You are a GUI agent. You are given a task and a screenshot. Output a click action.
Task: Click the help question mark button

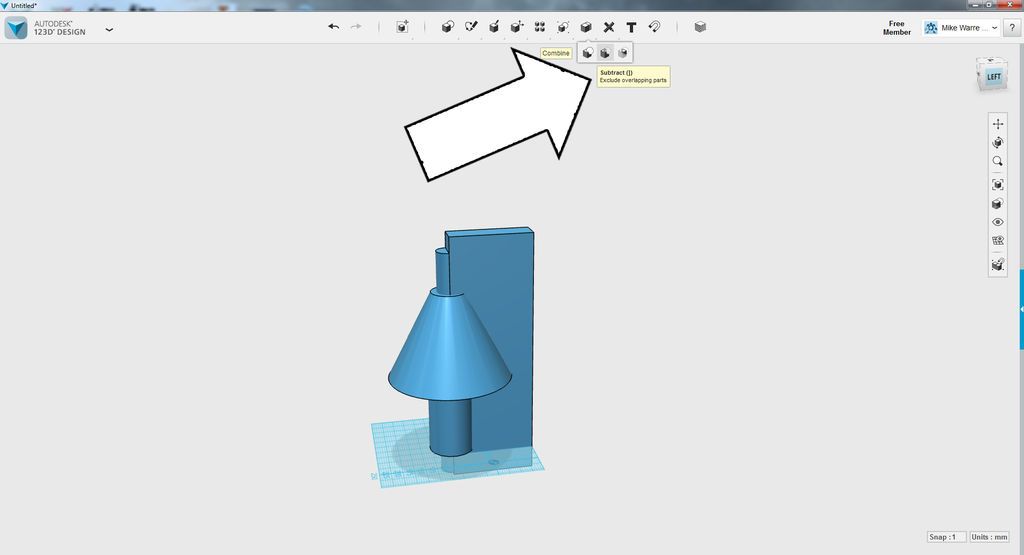[x=1012, y=27]
